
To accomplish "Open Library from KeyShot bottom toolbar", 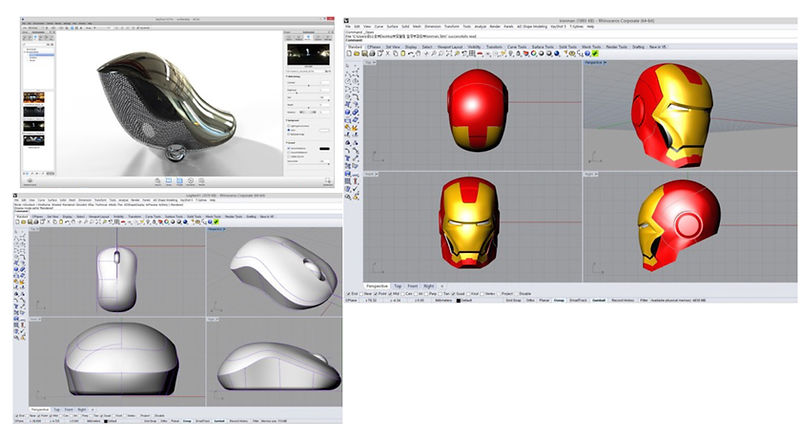I will pos(169,182).
